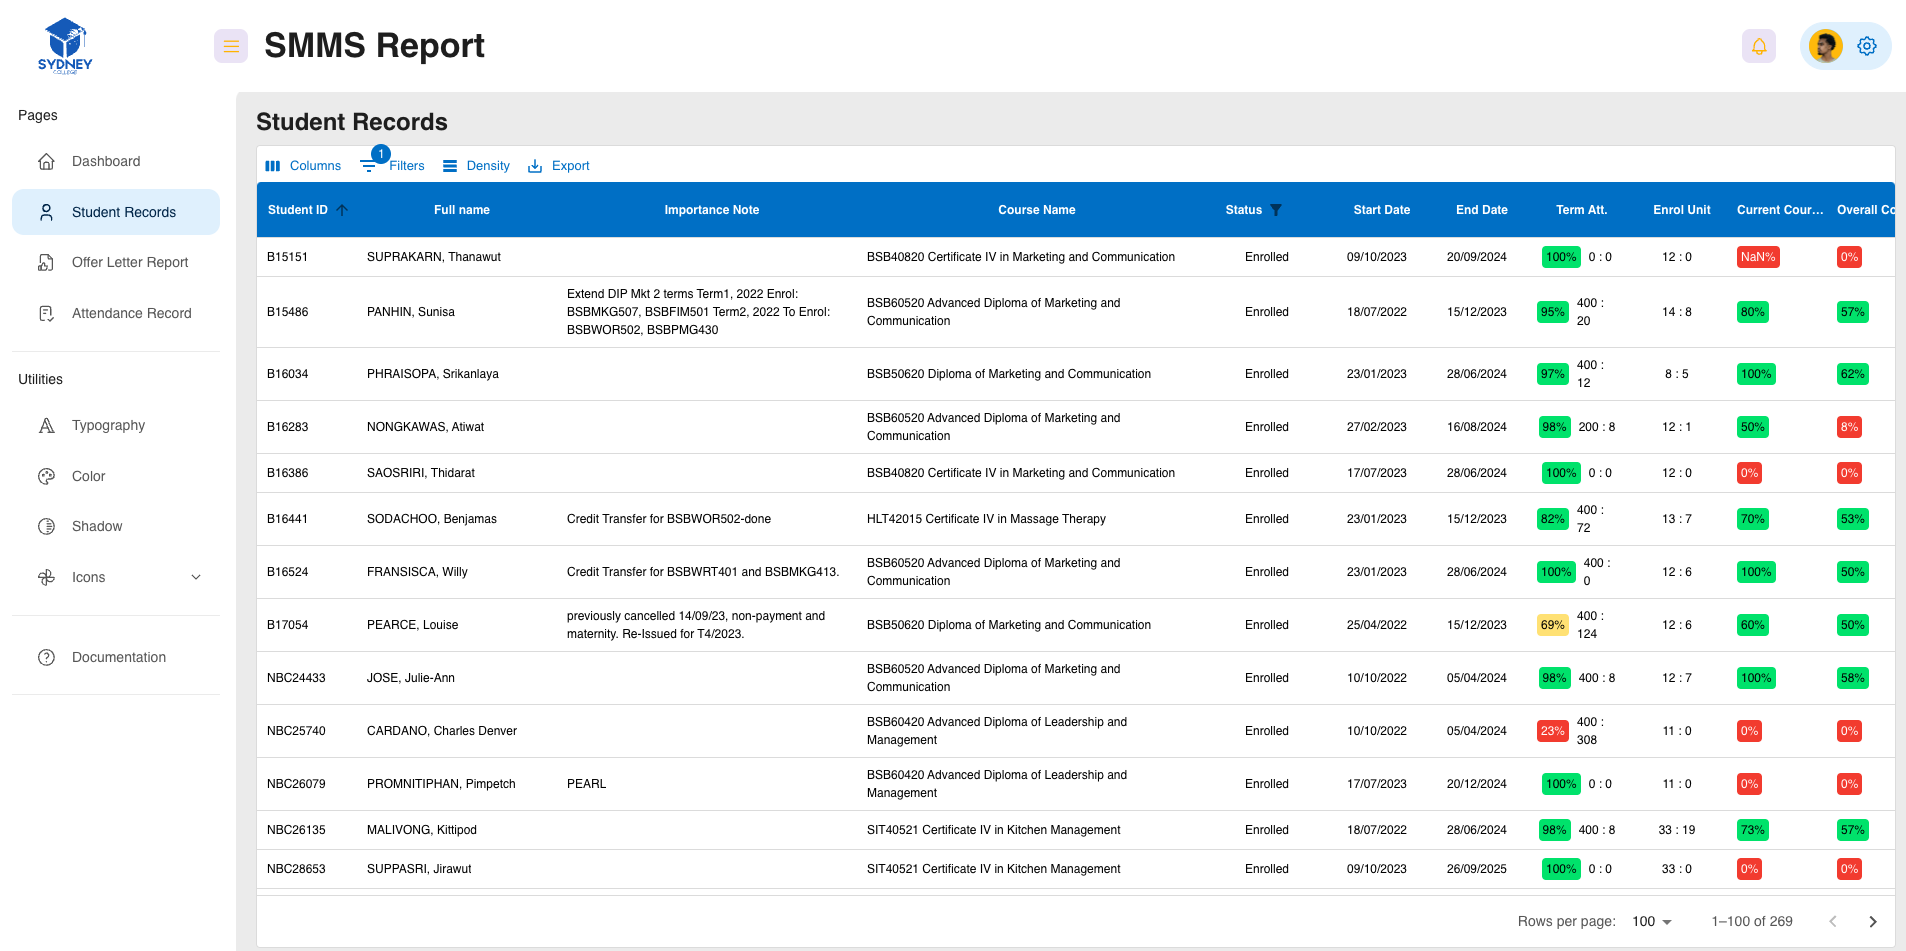Click the settings gear icon
Screen dimensions: 1906x951
coord(1866,46)
